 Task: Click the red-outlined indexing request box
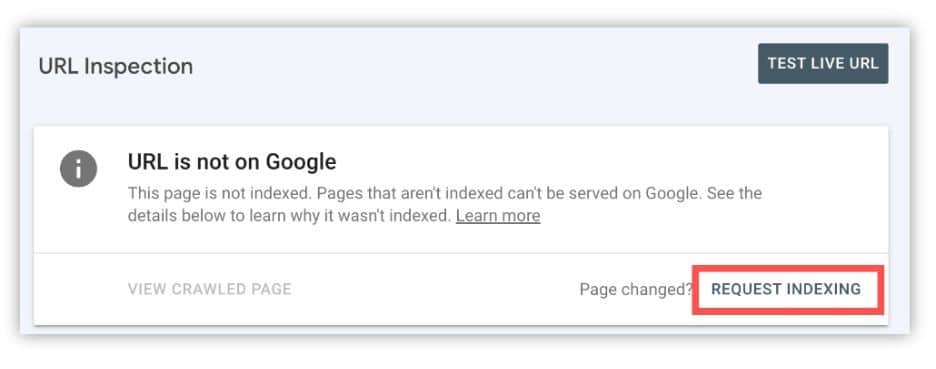tap(786, 290)
